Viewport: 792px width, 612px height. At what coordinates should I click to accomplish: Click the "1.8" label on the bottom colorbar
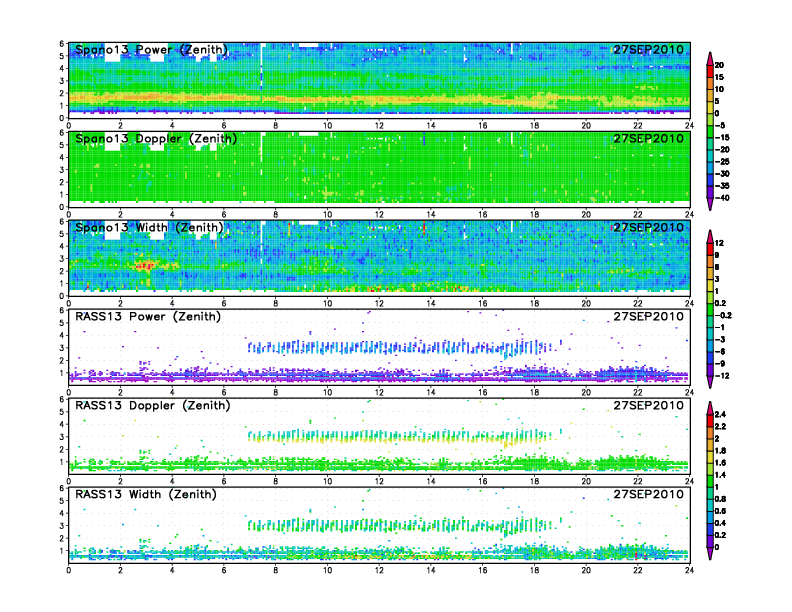coord(721,450)
